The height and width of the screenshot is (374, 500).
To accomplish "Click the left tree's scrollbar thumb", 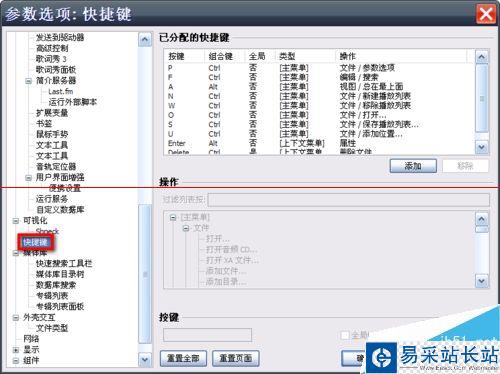I will 145,274.
